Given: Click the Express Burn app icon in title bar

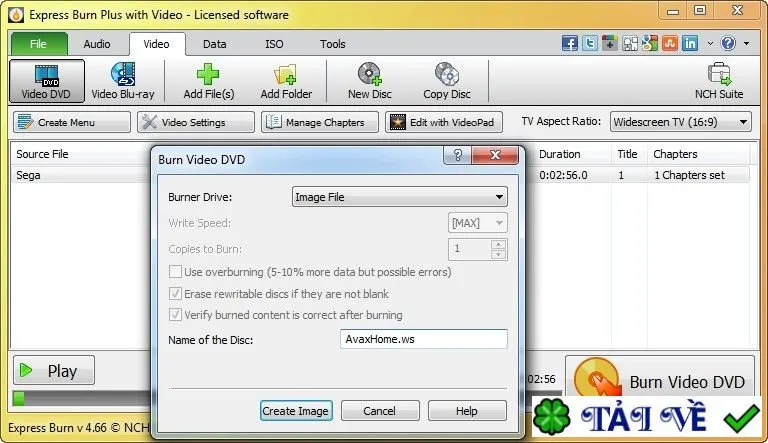Looking at the screenshot, I should coord(16,15).
